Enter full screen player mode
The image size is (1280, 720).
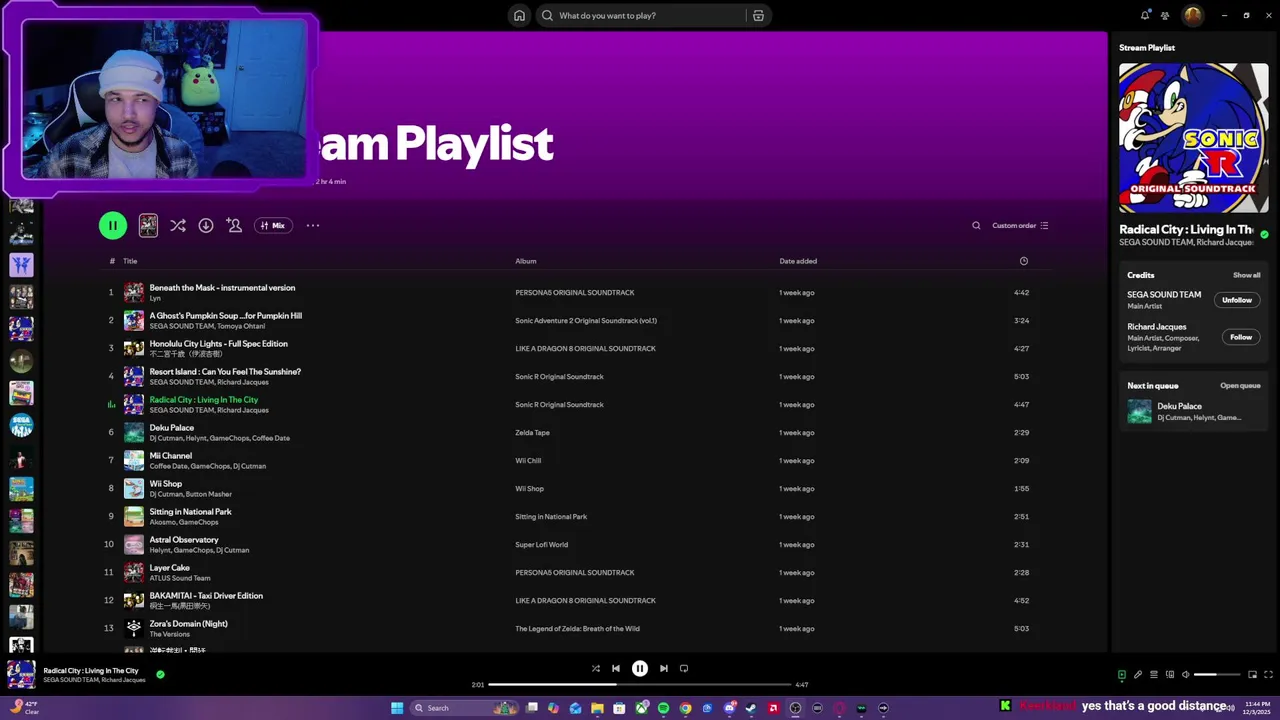[1268, 675]
